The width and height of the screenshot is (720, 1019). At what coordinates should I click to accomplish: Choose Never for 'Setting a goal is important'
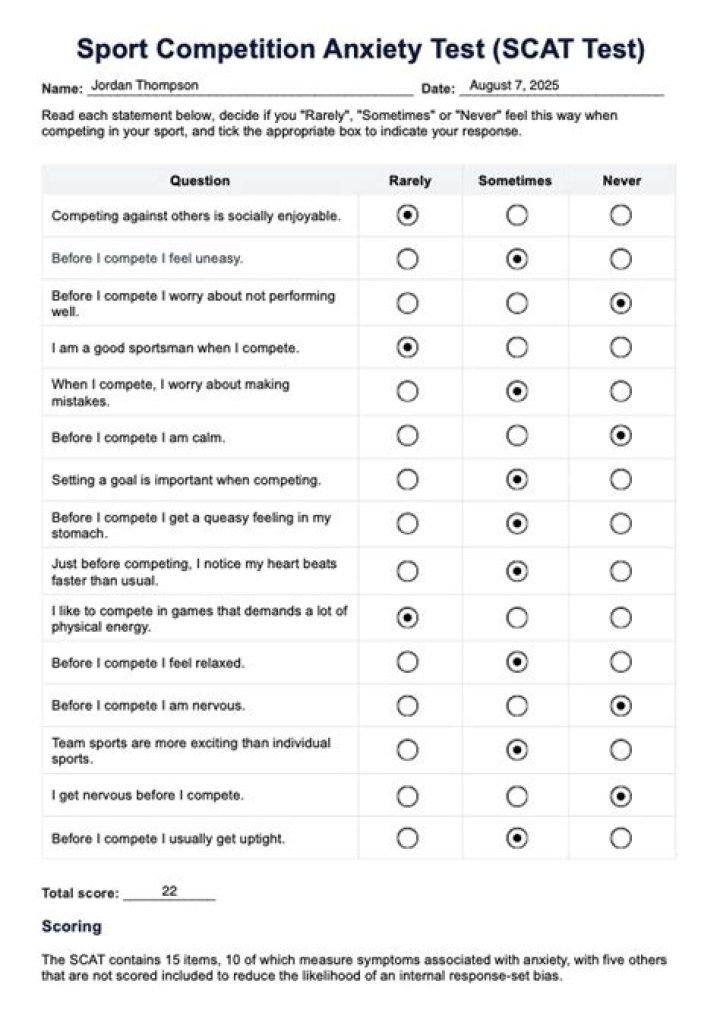(621, 480)
